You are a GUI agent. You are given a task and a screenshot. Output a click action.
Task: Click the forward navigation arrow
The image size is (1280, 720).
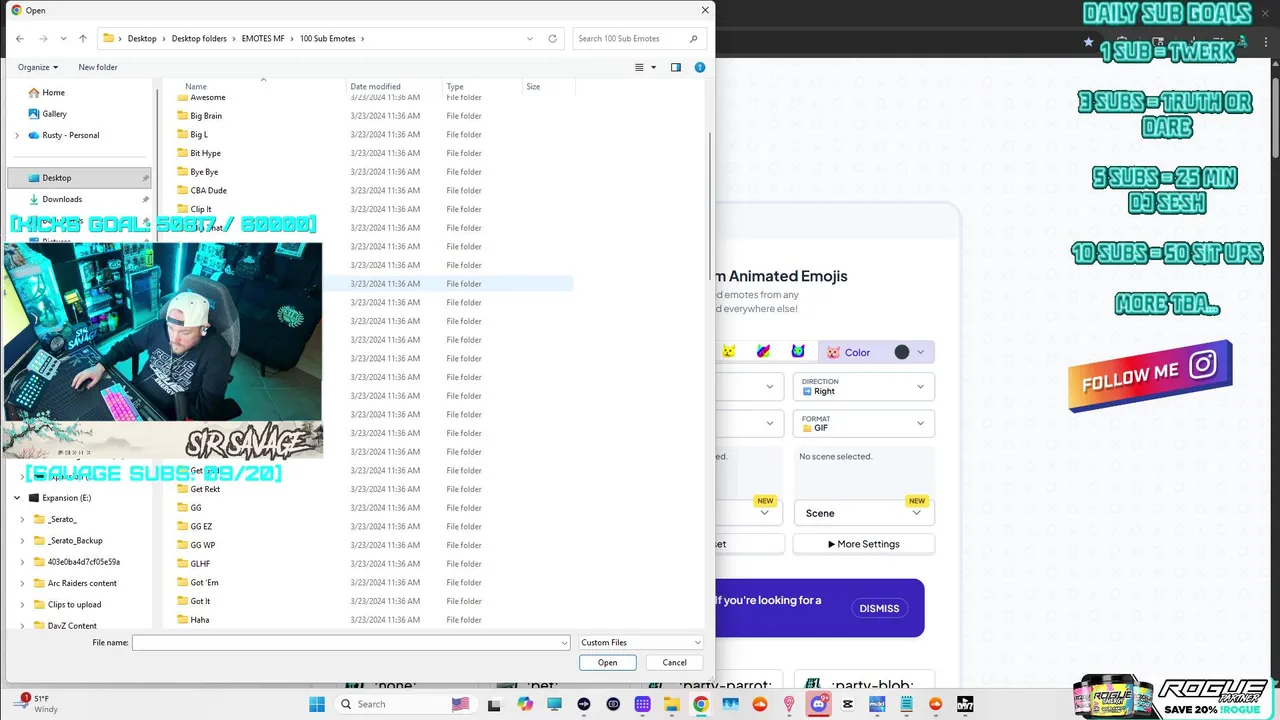[42, 39]
